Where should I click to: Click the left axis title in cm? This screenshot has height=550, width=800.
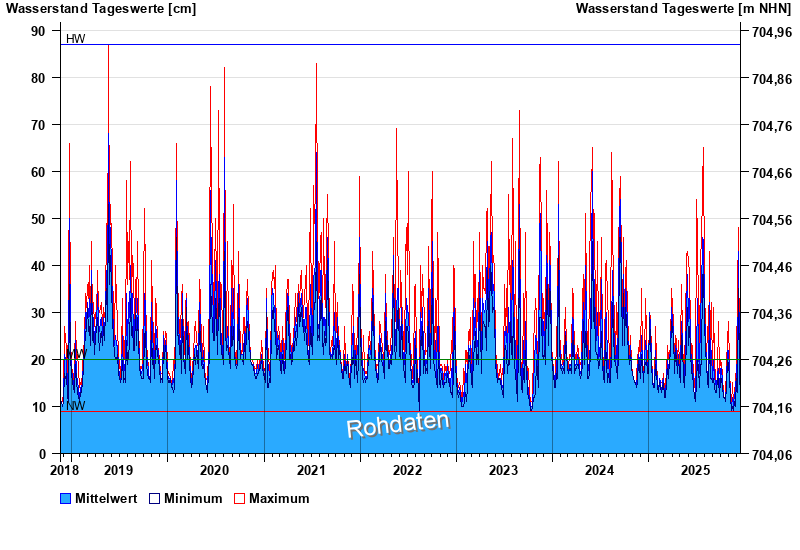(101, 9)
